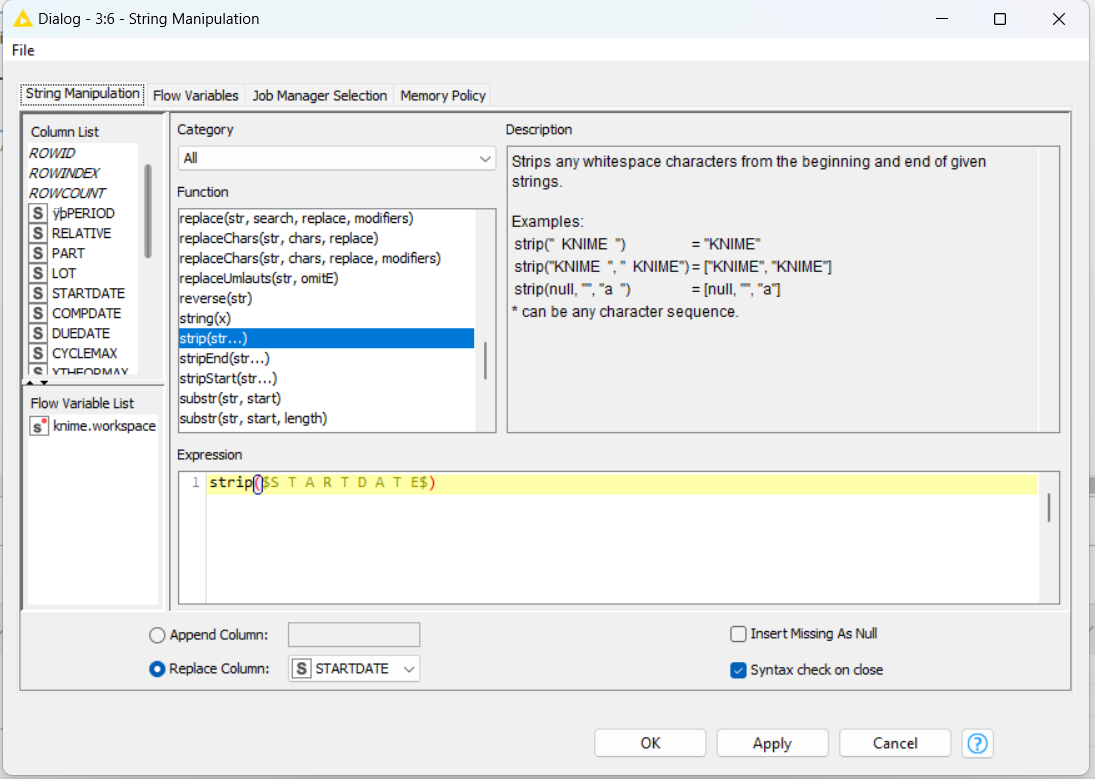Enable the Insert Missing As Null checkbox
This screenshot has width=1095, height=779.
pyautogui.click(x=738, y=634)
